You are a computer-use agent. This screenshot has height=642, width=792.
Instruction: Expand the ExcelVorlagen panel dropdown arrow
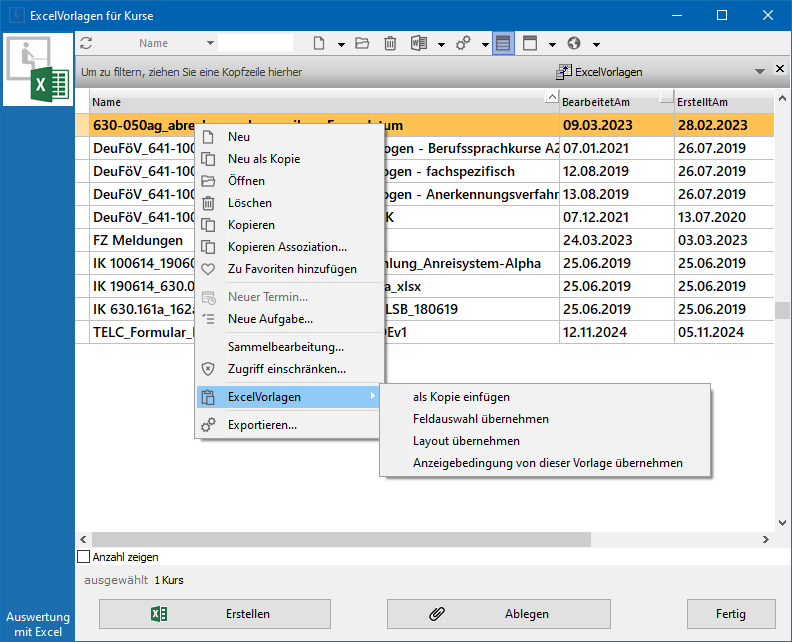759,72
